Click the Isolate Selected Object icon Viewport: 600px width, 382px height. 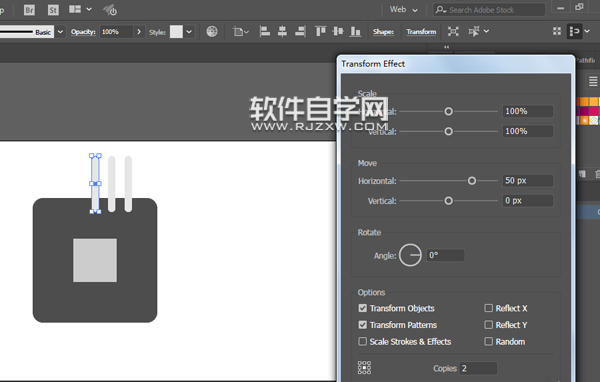(x=453, y=31)
